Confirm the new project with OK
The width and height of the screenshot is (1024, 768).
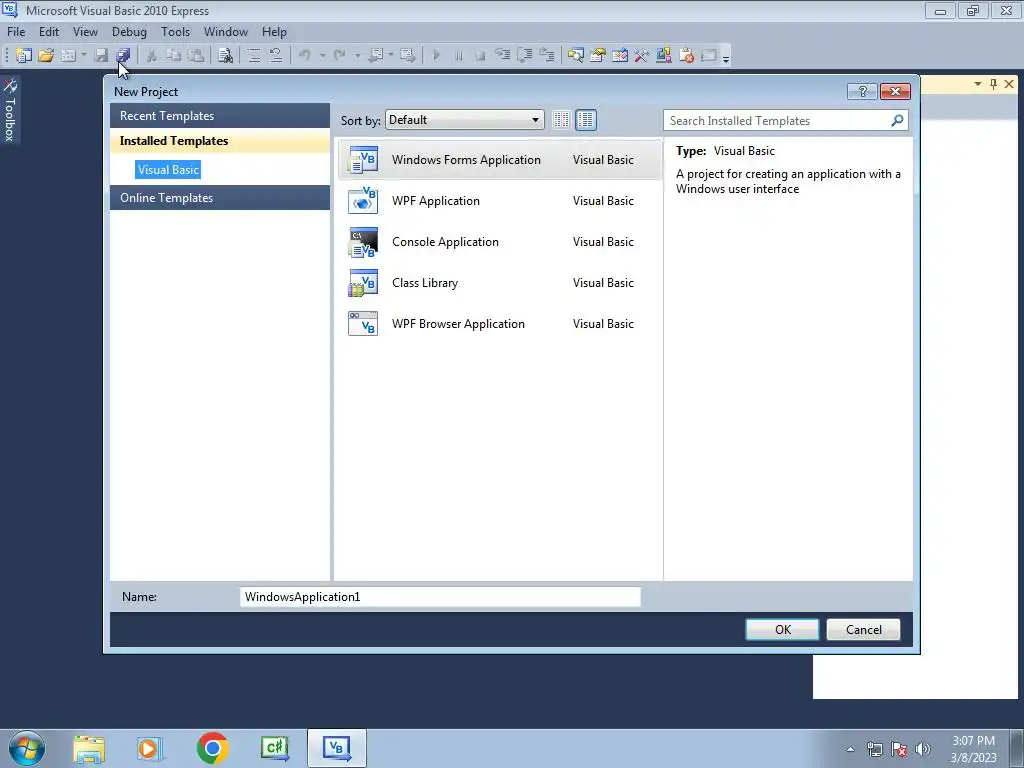782,630
